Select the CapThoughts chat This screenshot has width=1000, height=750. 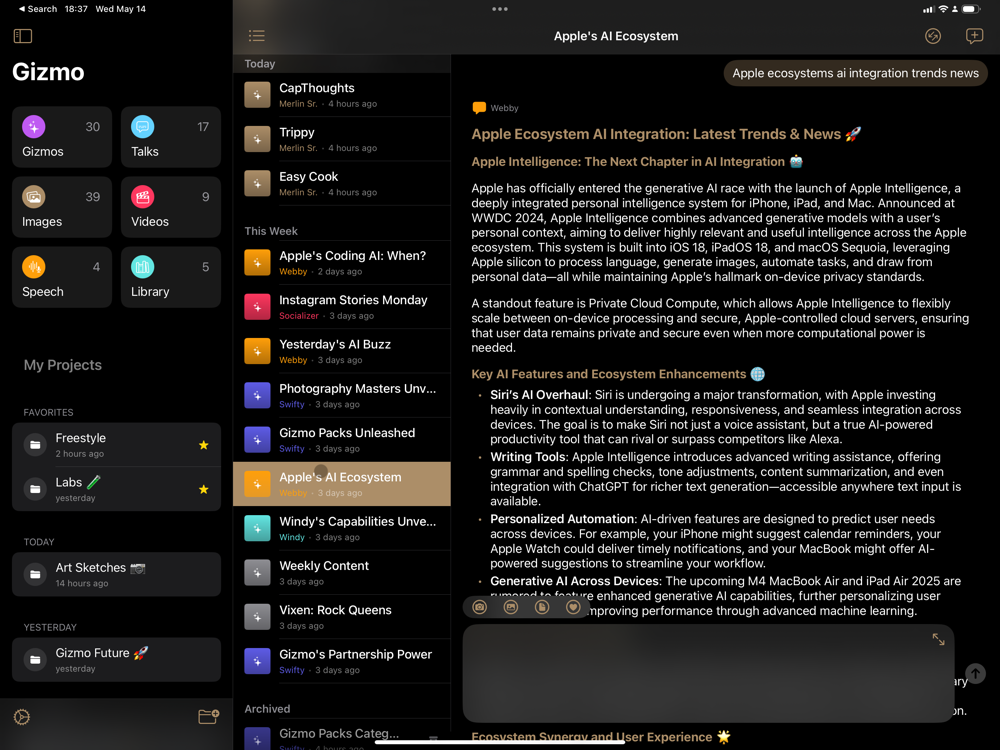(342, 95)
